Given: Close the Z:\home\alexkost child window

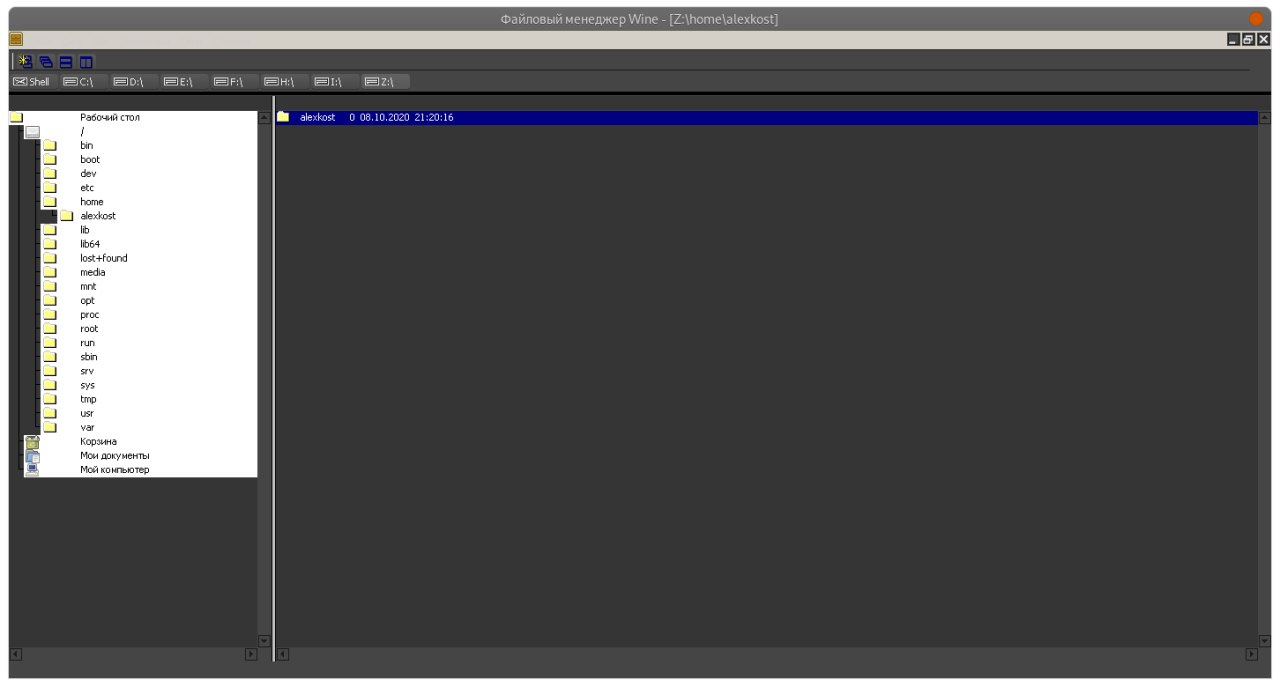Looking at the screenshot, I should [1264, 39].
